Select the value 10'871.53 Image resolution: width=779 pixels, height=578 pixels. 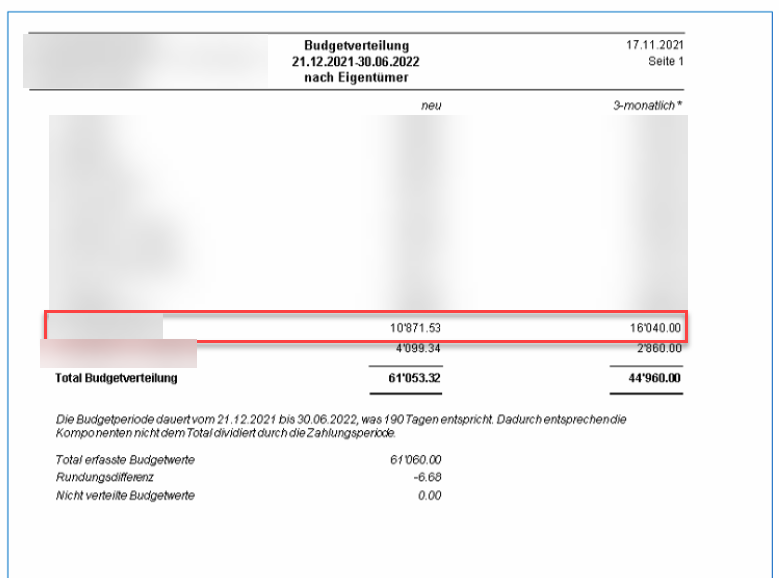pyautogui.click(x=415, y=328)
